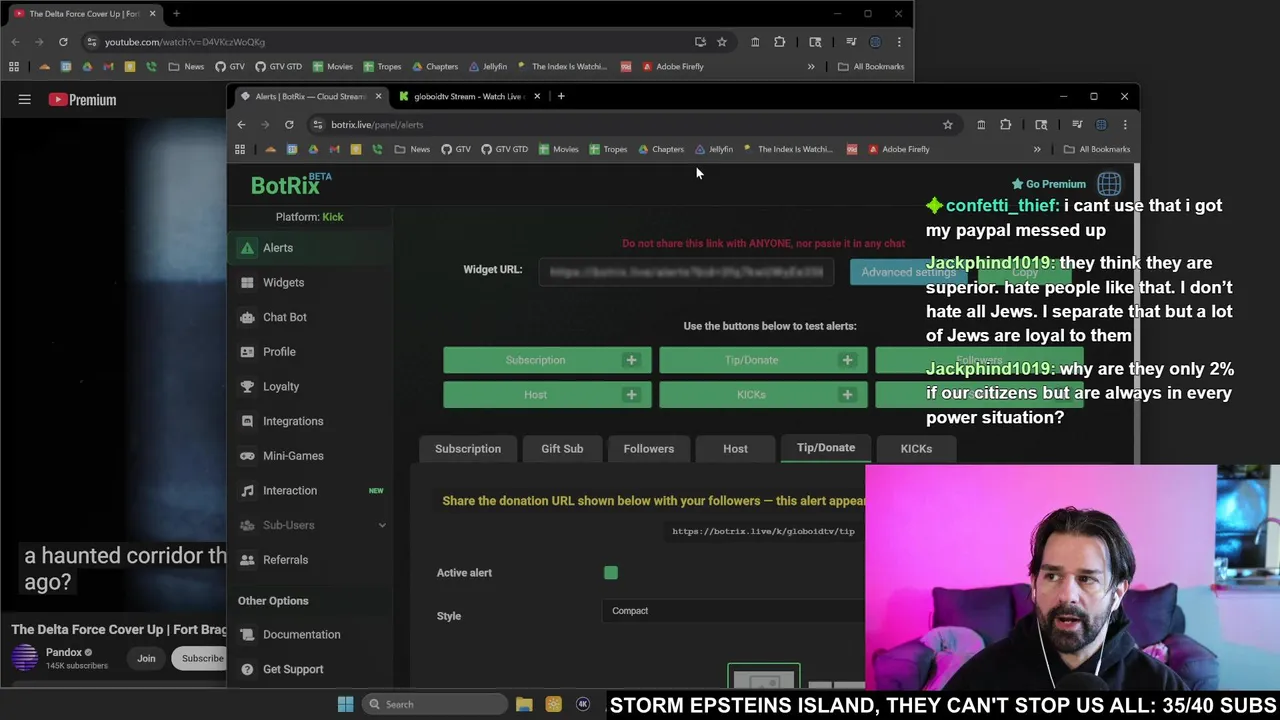Open News bookmark folder in BotRix window
The height and width of the screenshot is (720, 1280).
(x=412, y=149)
